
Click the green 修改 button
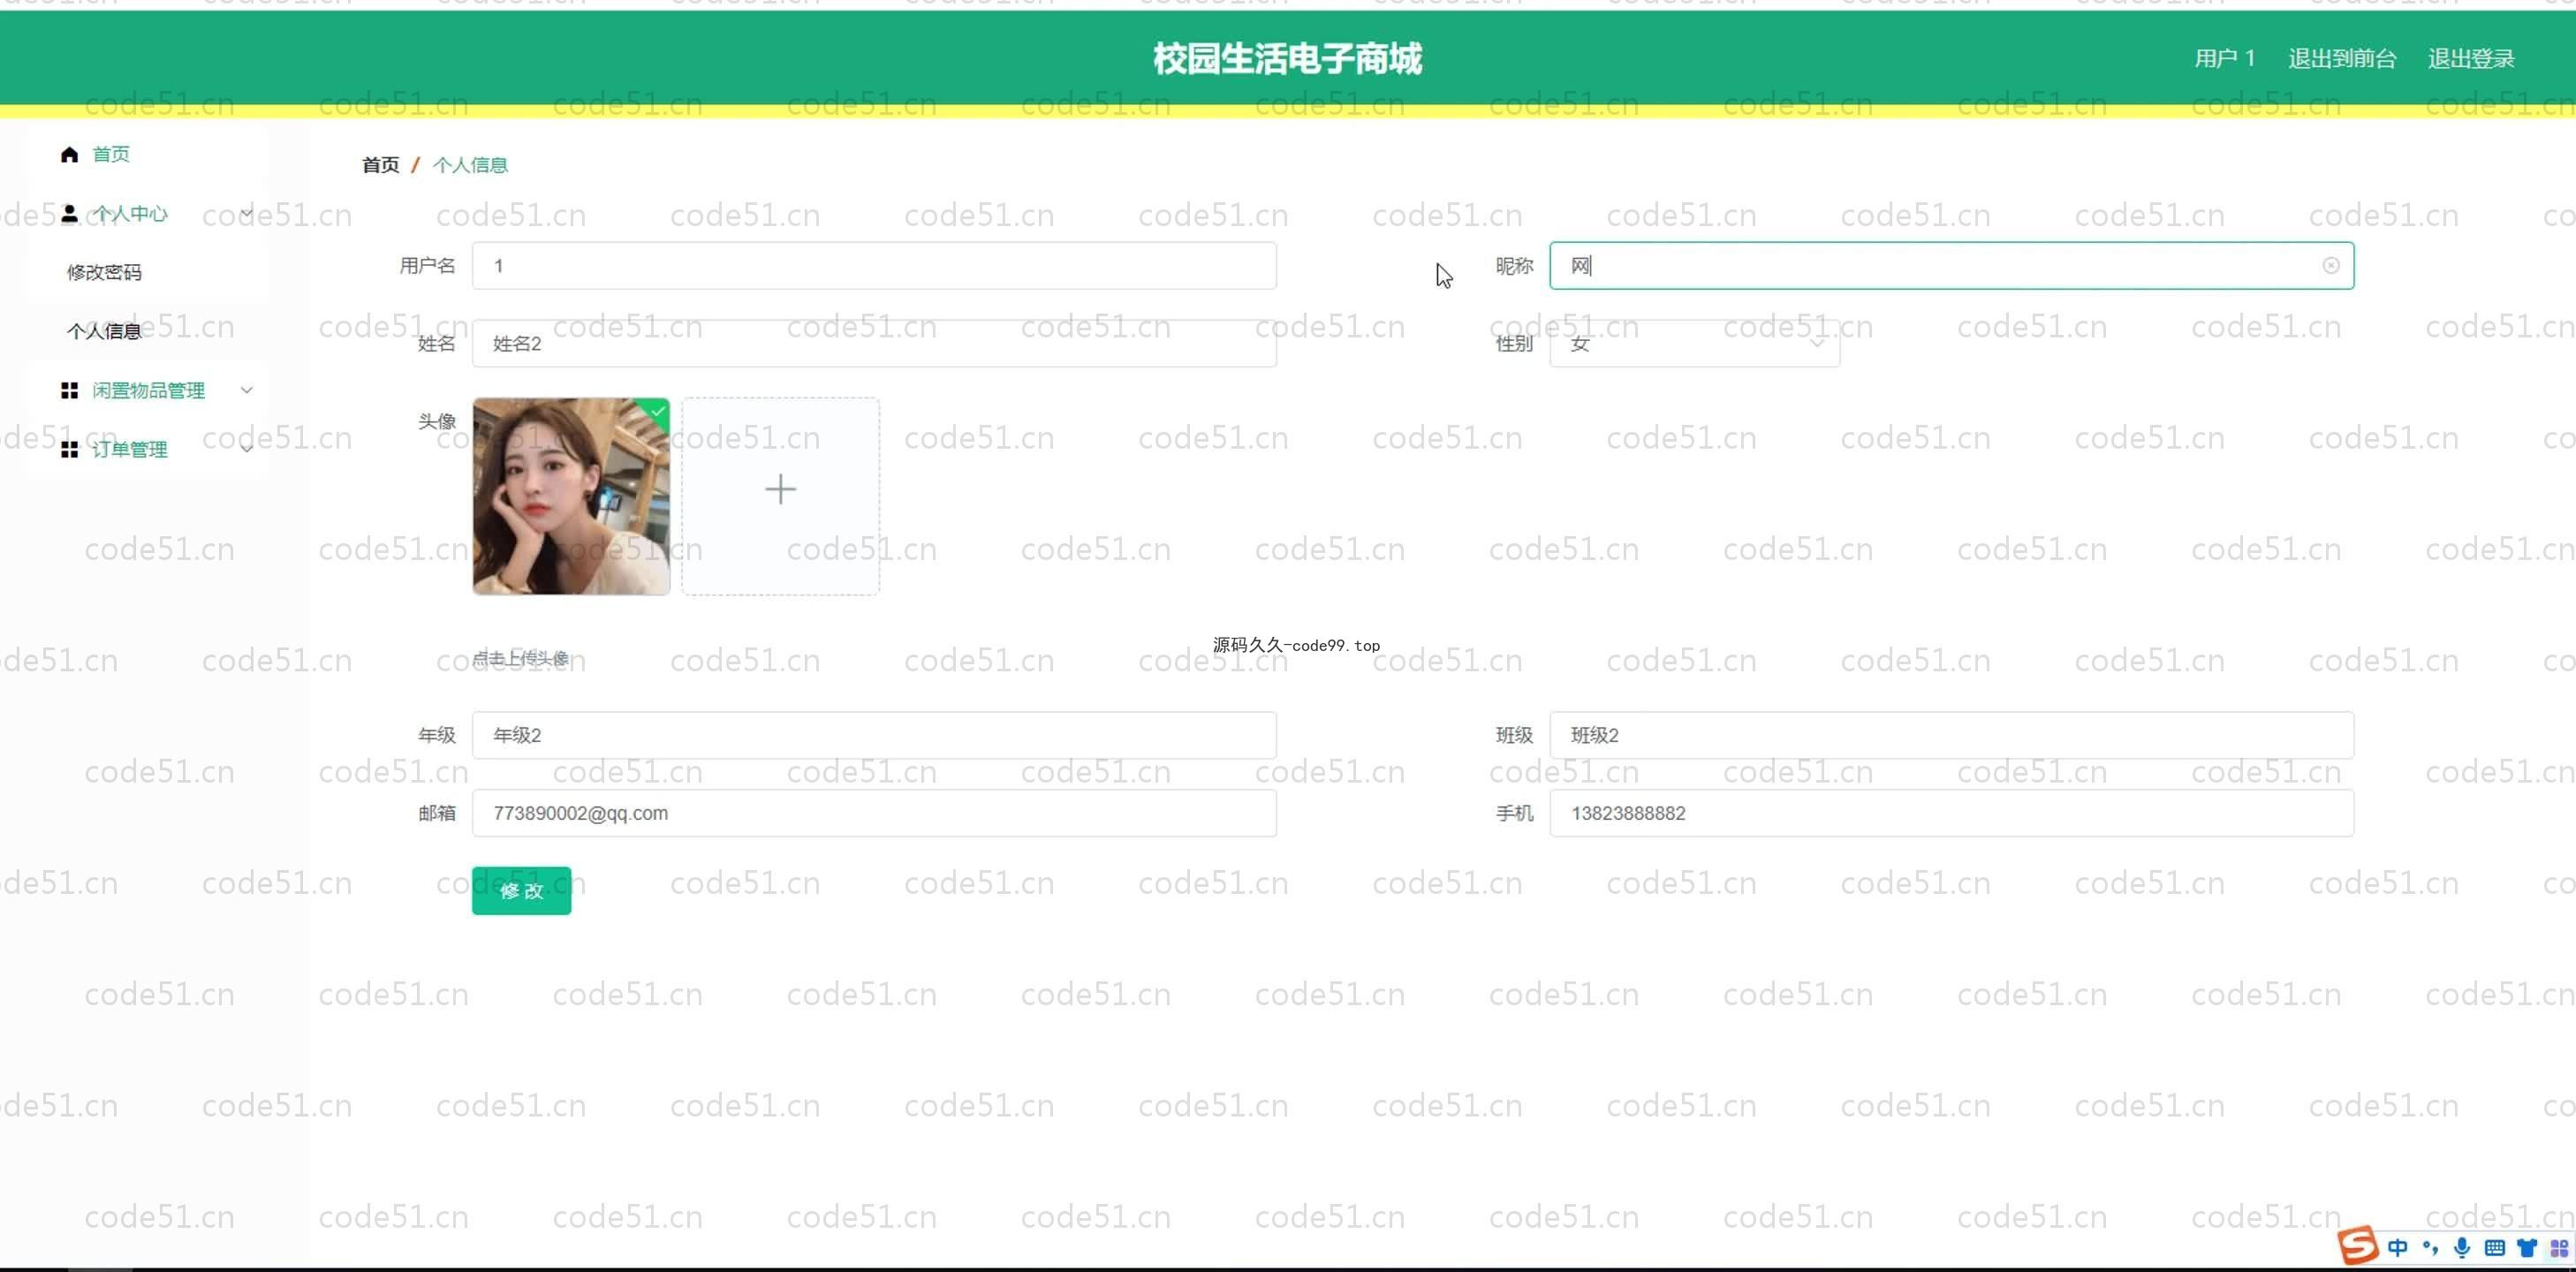click(521, 890)
